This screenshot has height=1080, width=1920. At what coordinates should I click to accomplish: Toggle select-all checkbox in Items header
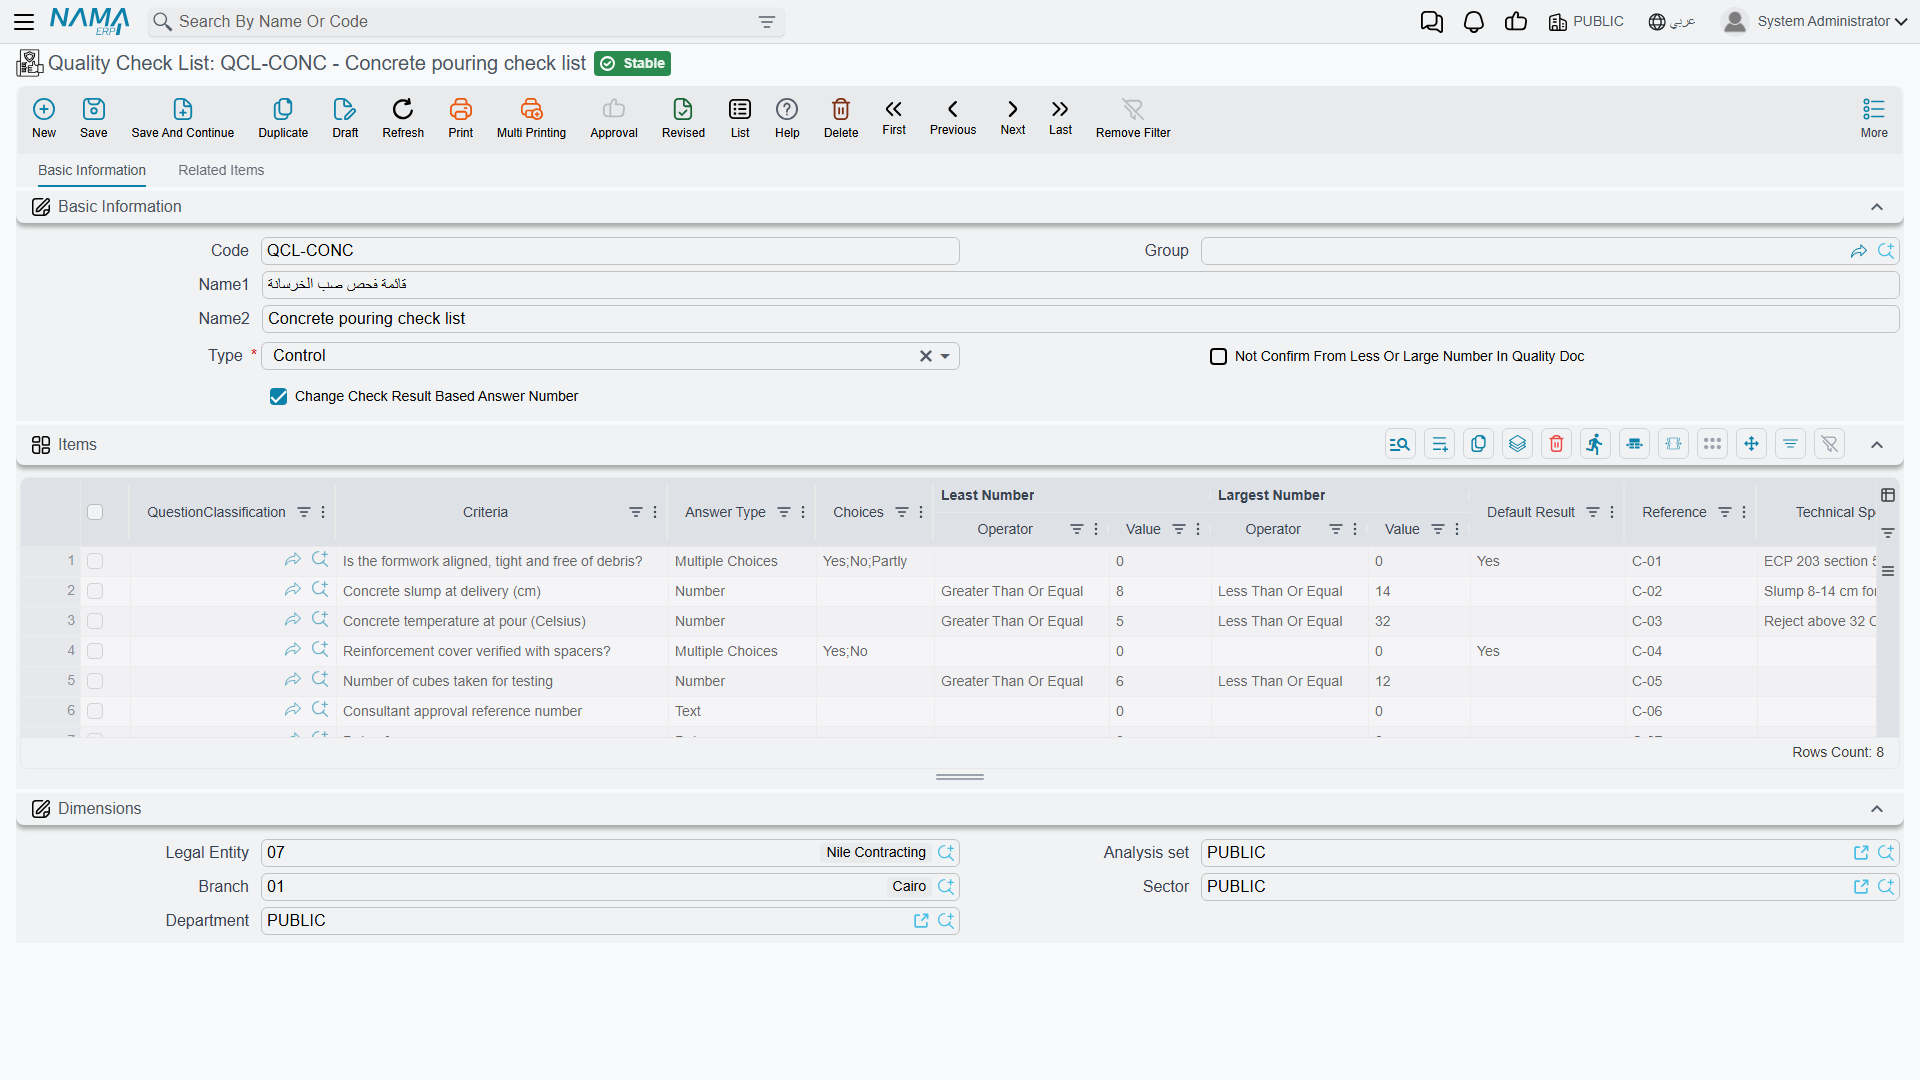(95, 513)
